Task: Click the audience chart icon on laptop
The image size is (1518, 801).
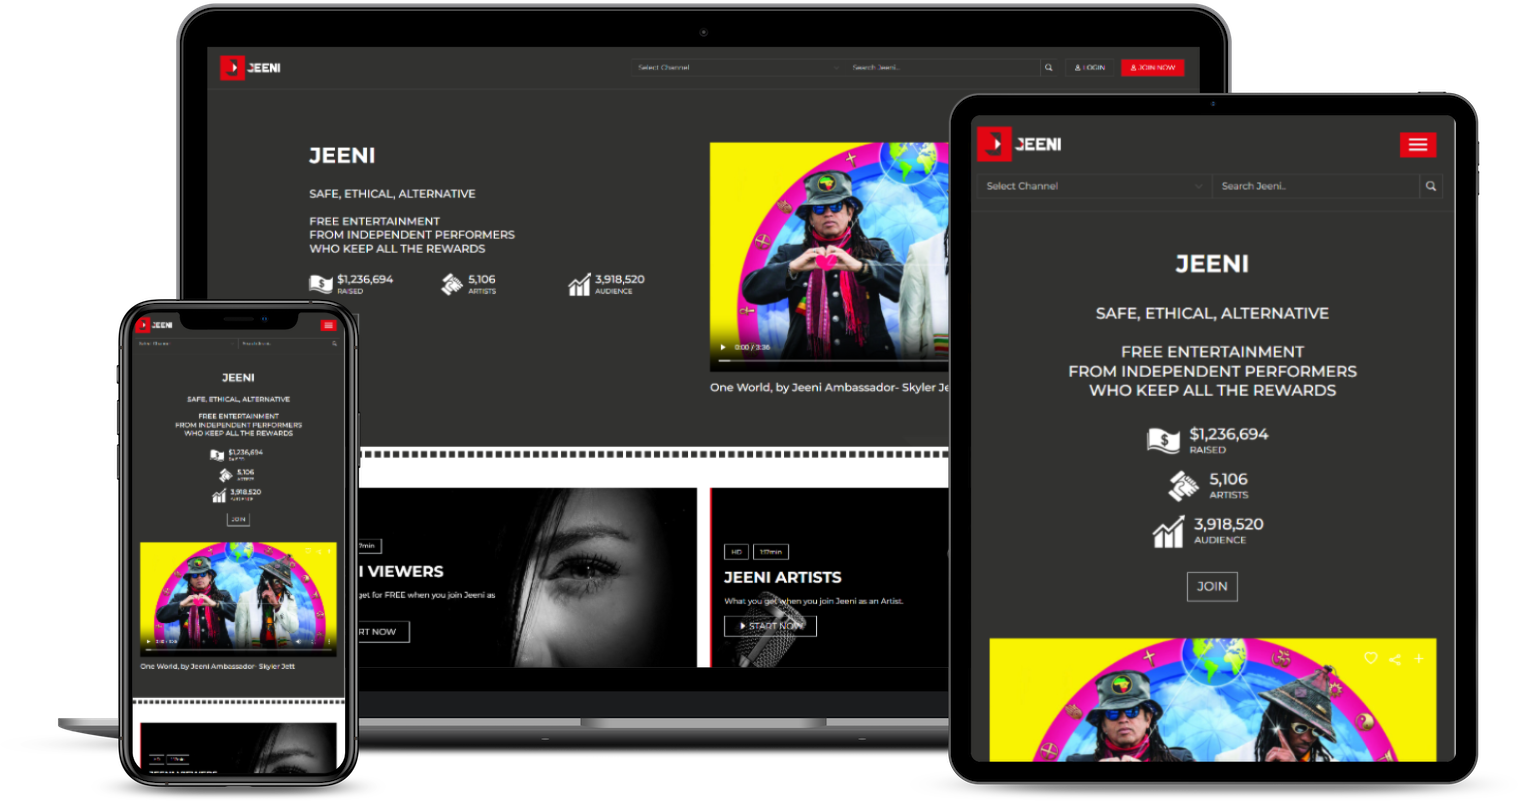Action: [580, 285]
